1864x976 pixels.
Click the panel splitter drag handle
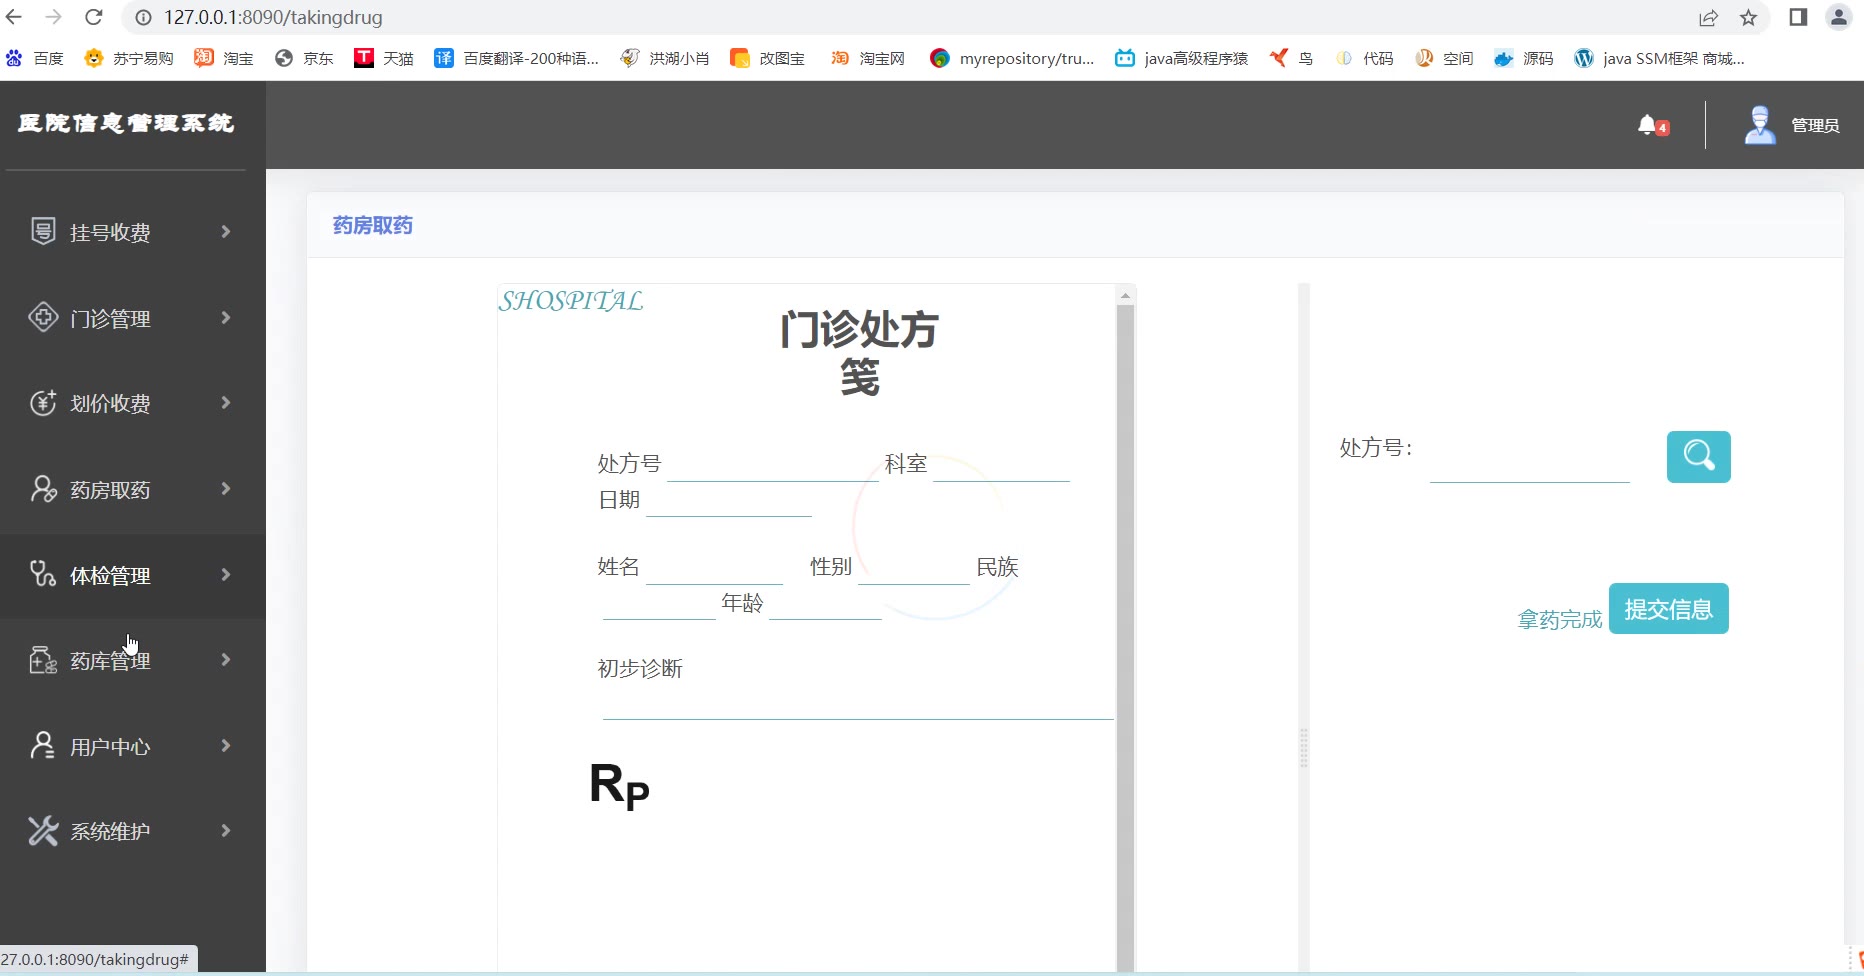pos(1303,748)
